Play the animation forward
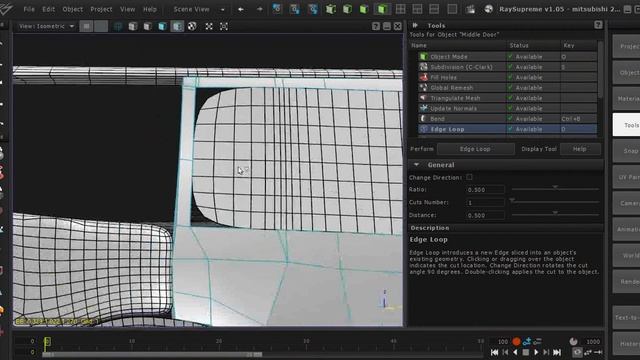Viewport: 640px width, 360px height. click(536, 352)
